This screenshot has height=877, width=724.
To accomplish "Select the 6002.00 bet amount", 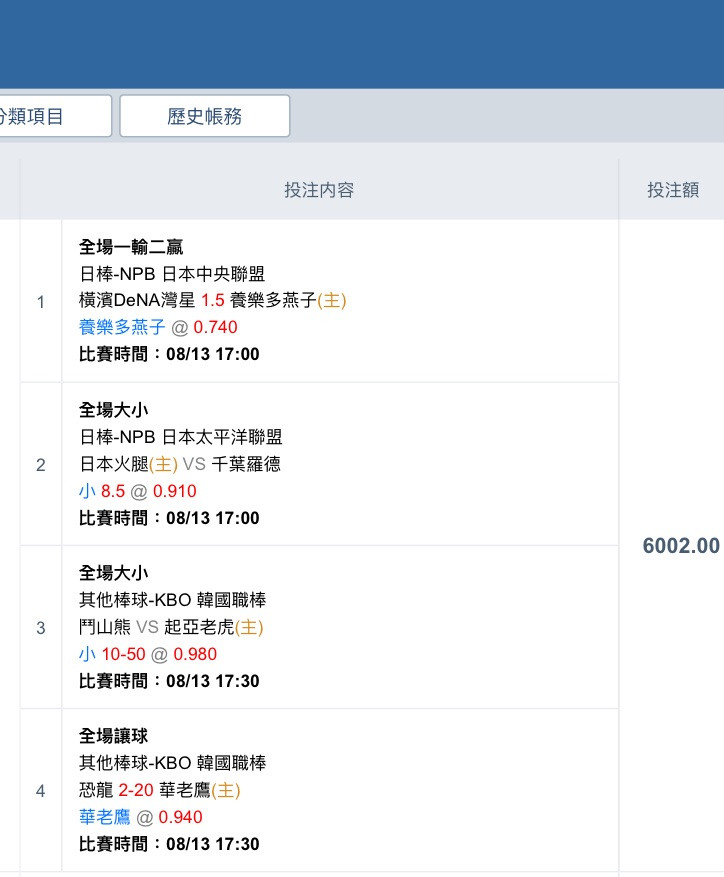I will coord(681,545).
